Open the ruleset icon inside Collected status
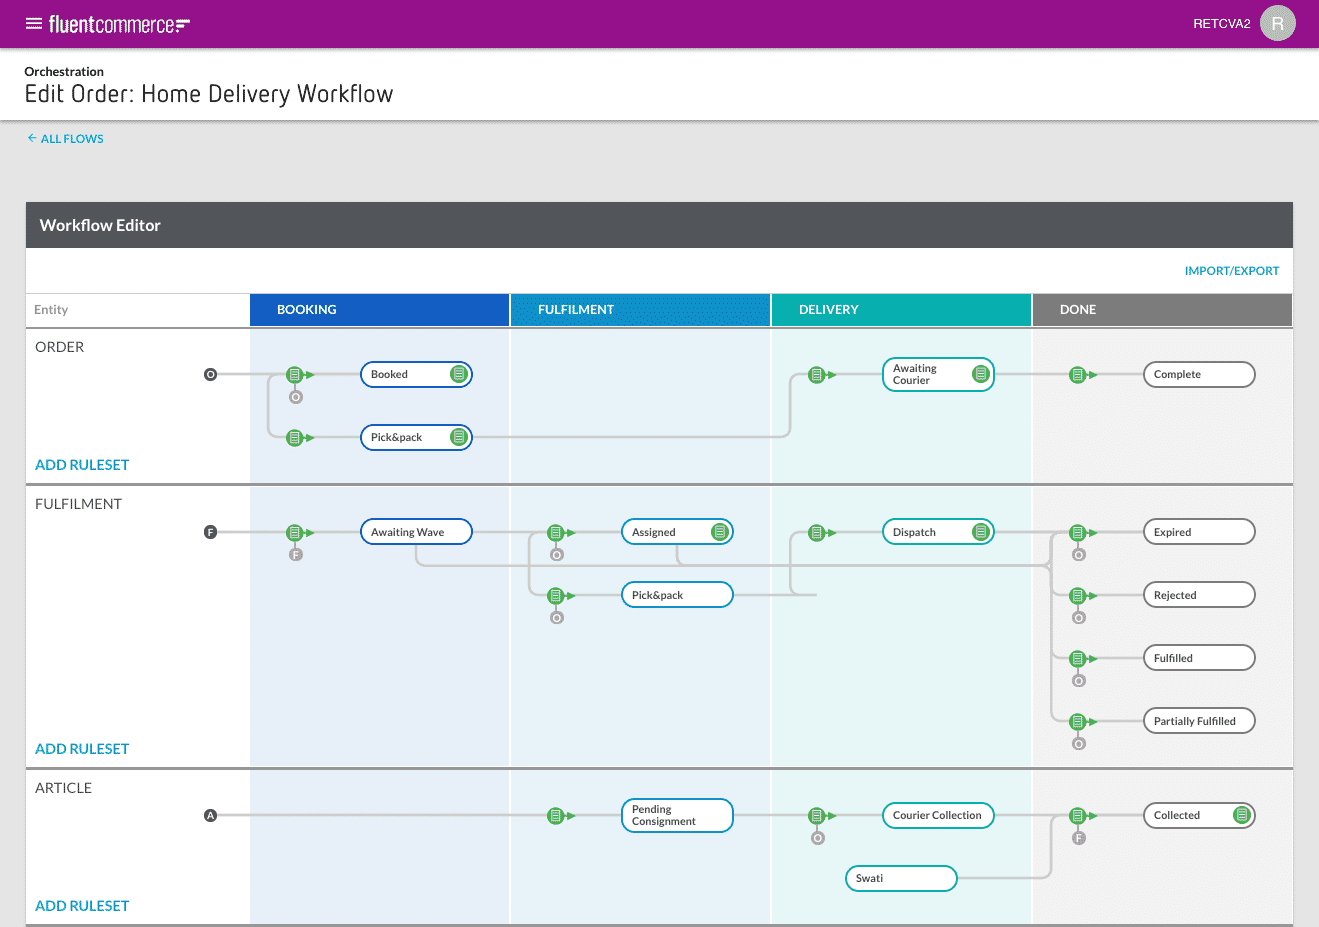 click(x=1240, y=815)
